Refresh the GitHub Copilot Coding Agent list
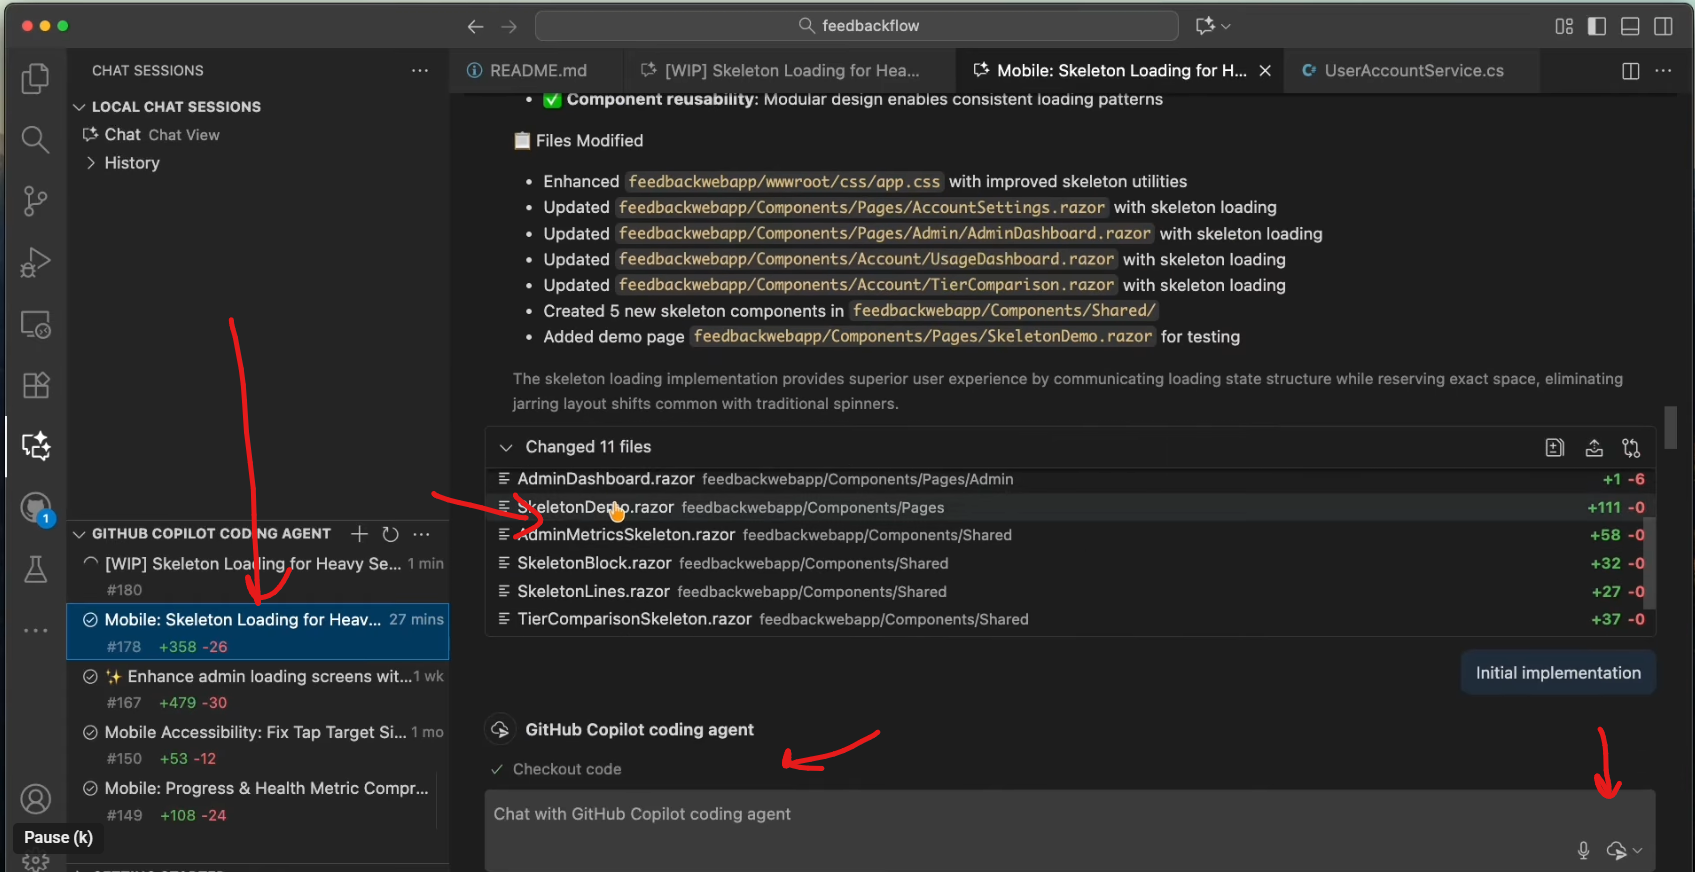The image size is (1695, 872). [391, 534]
